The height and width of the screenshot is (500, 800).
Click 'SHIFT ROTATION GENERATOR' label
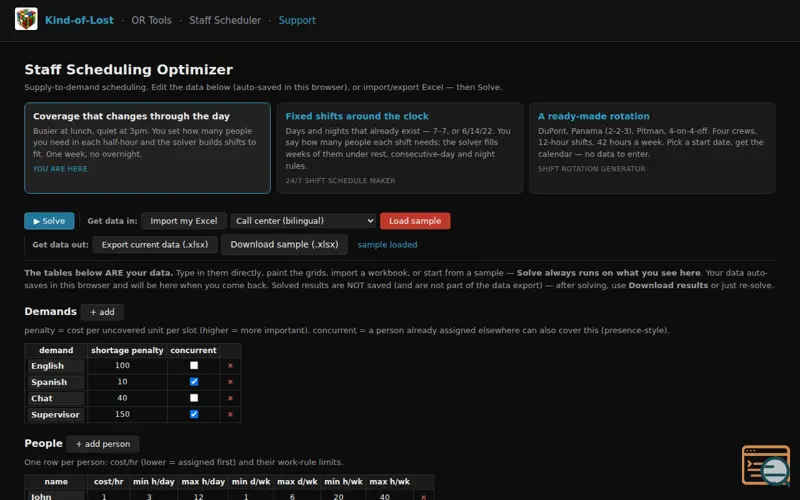coord(591,169)
